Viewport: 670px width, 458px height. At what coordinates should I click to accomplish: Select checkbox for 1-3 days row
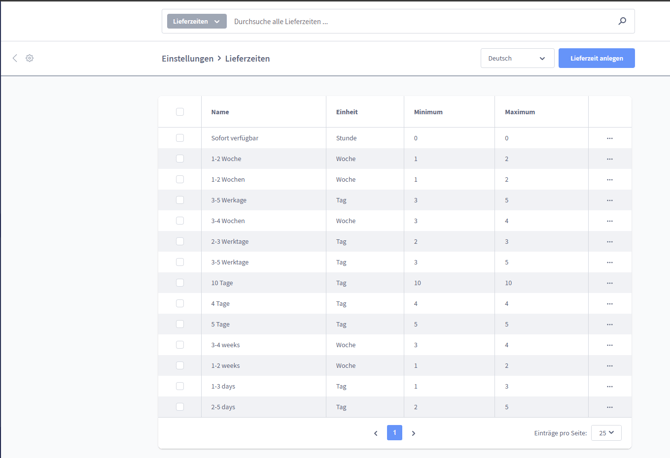tap(180, 386)
